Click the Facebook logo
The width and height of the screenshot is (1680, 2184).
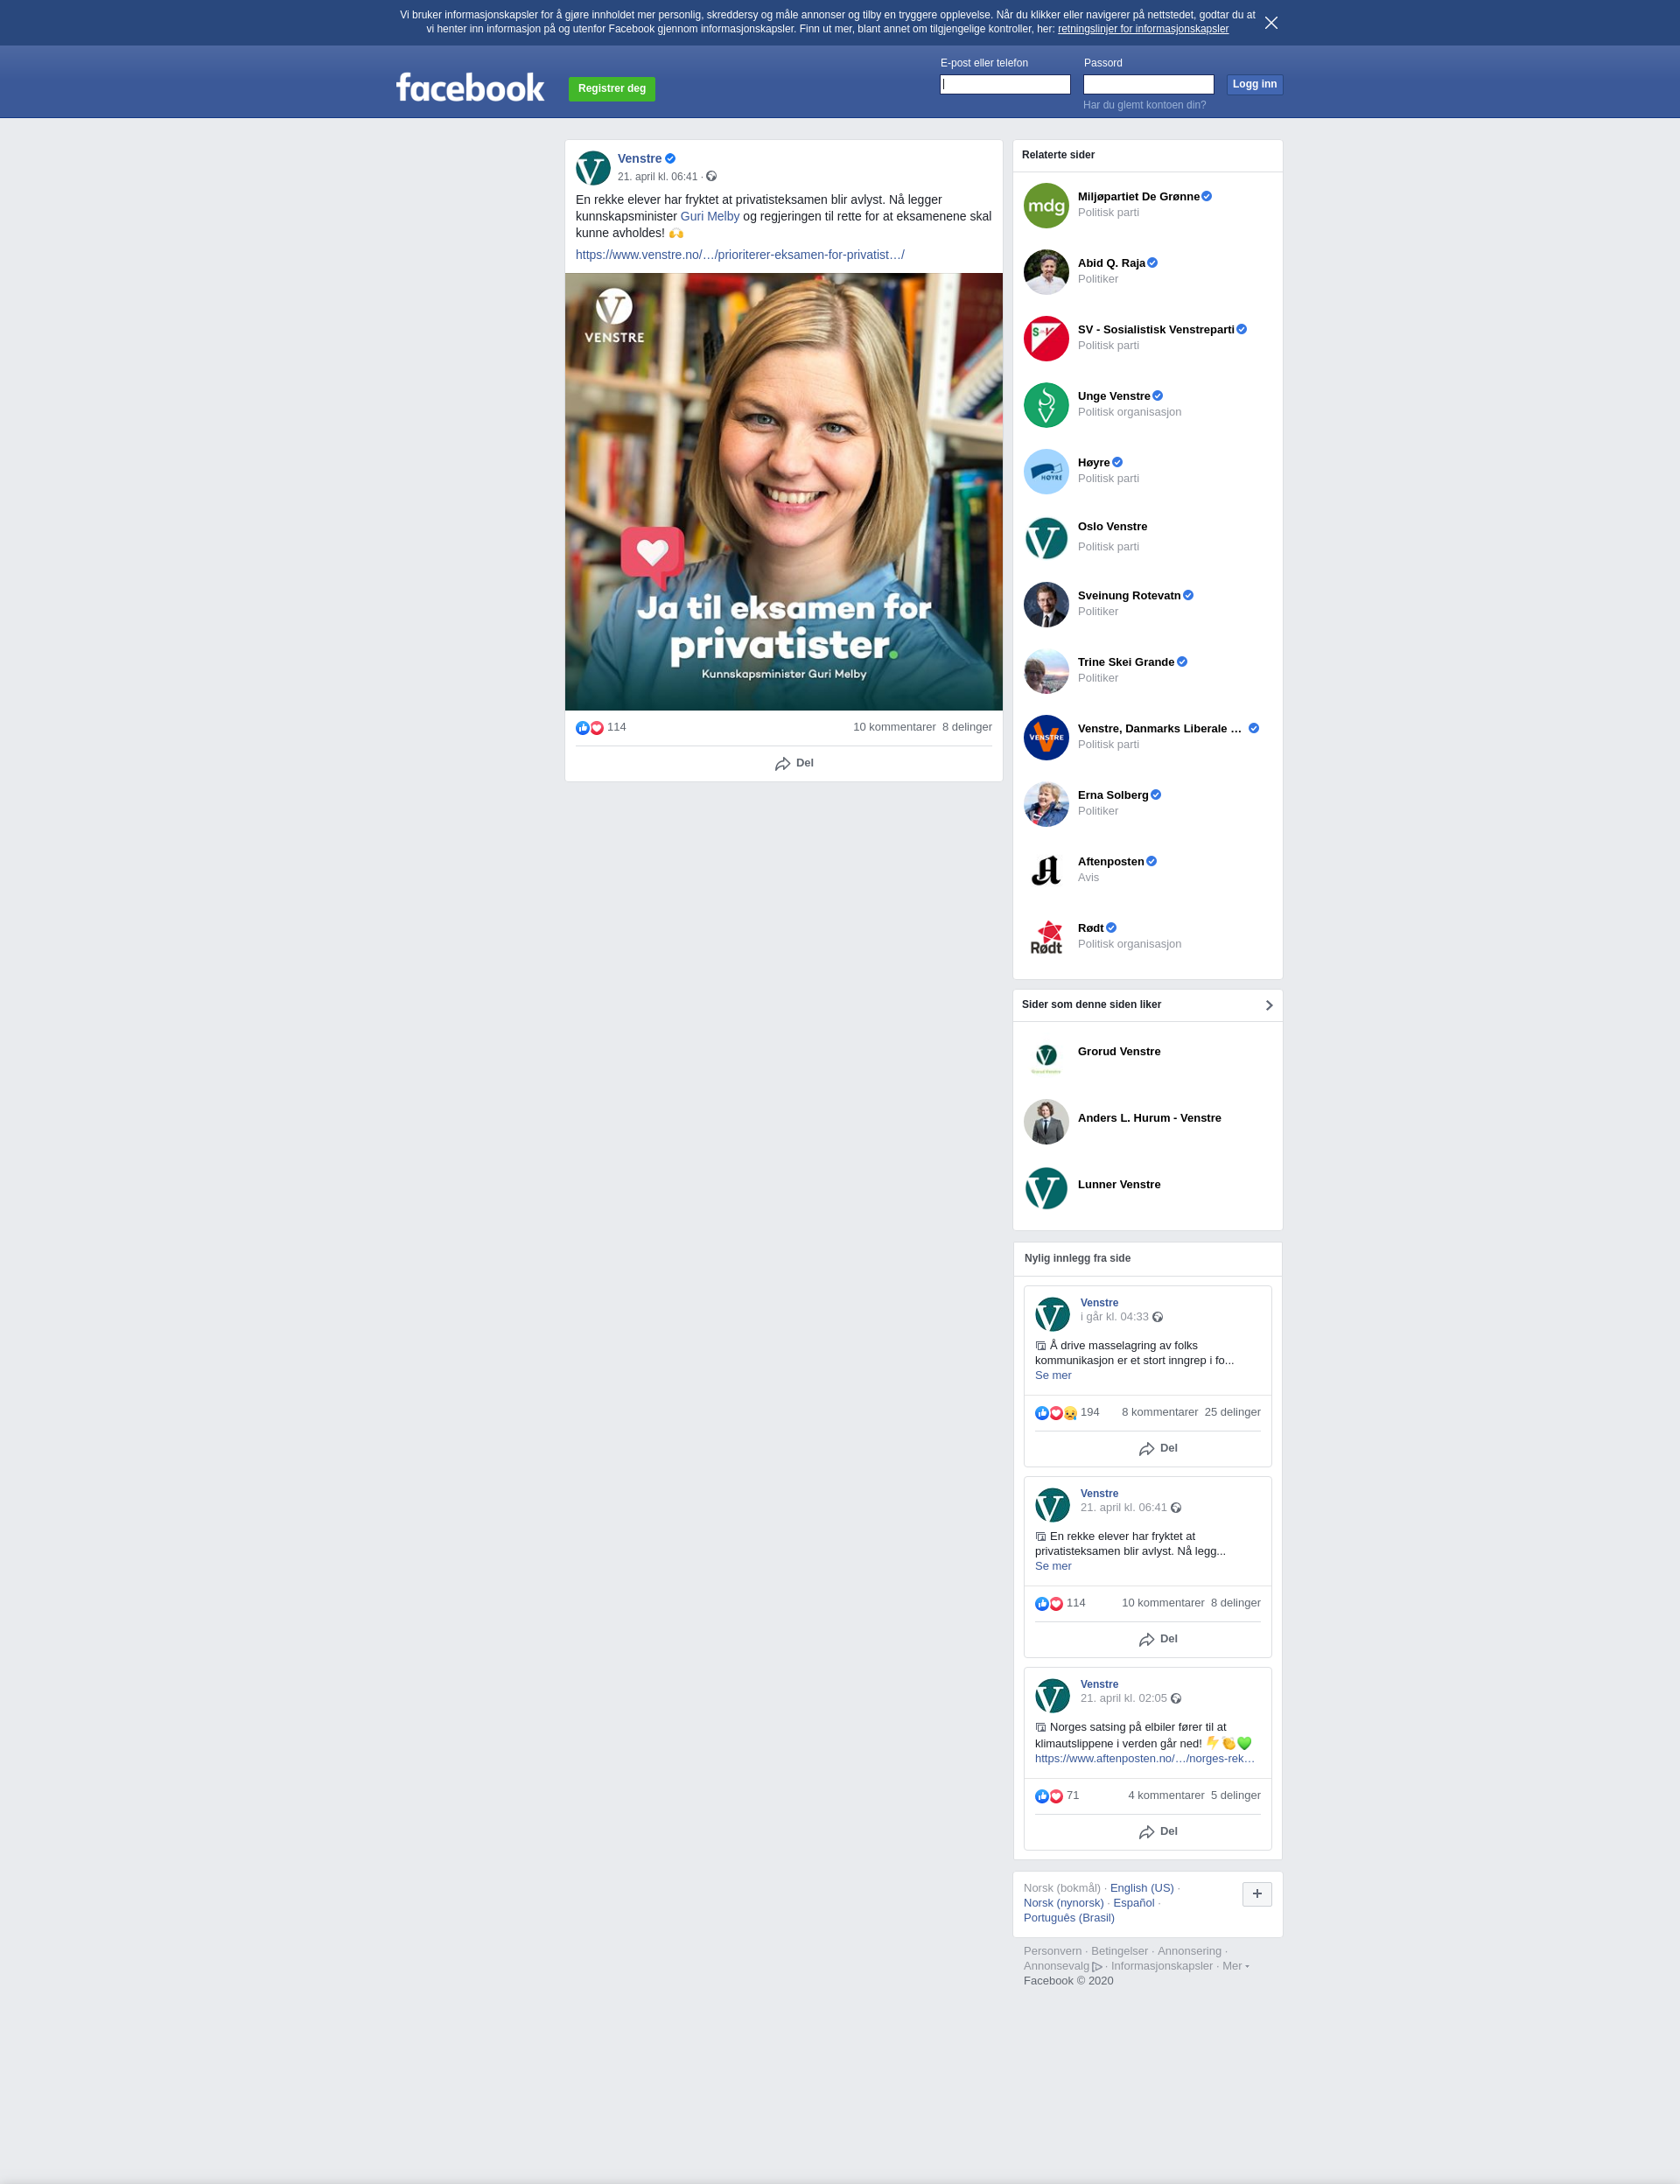470,88
